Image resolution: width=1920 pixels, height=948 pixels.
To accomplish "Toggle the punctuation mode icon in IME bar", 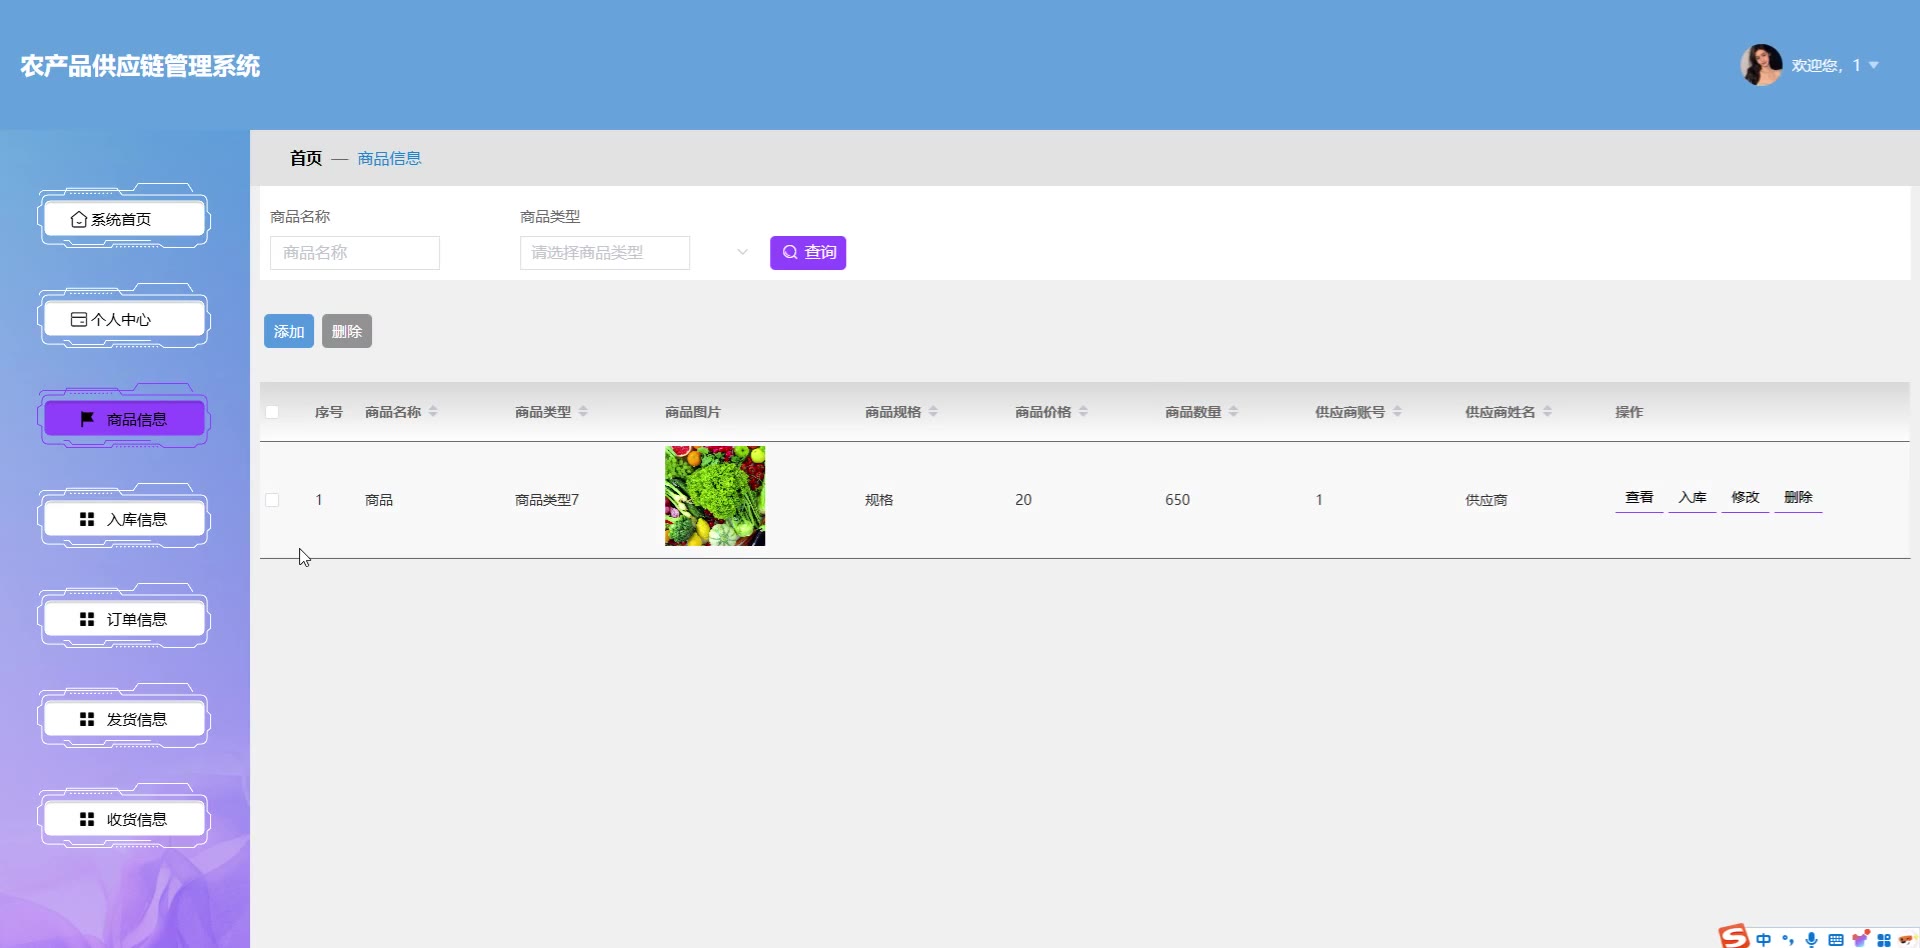I will tap(1788, 939).
